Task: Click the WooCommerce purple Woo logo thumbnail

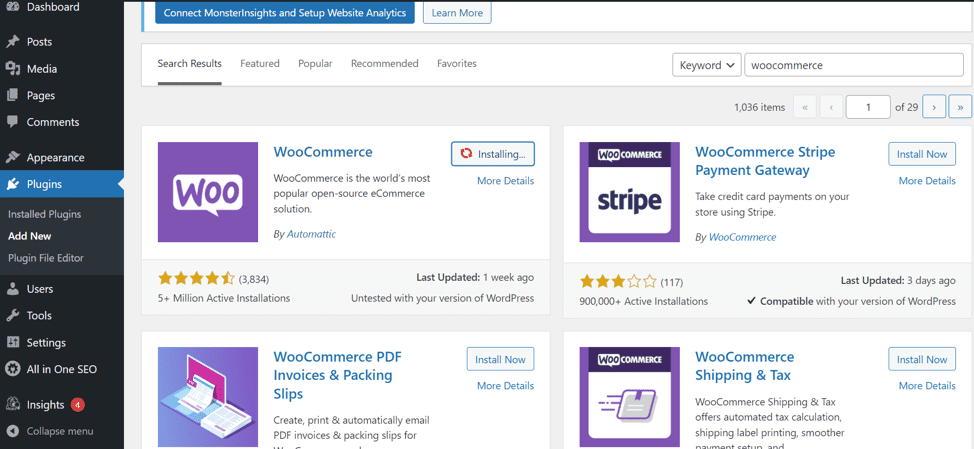Action: tap(207, 192)
